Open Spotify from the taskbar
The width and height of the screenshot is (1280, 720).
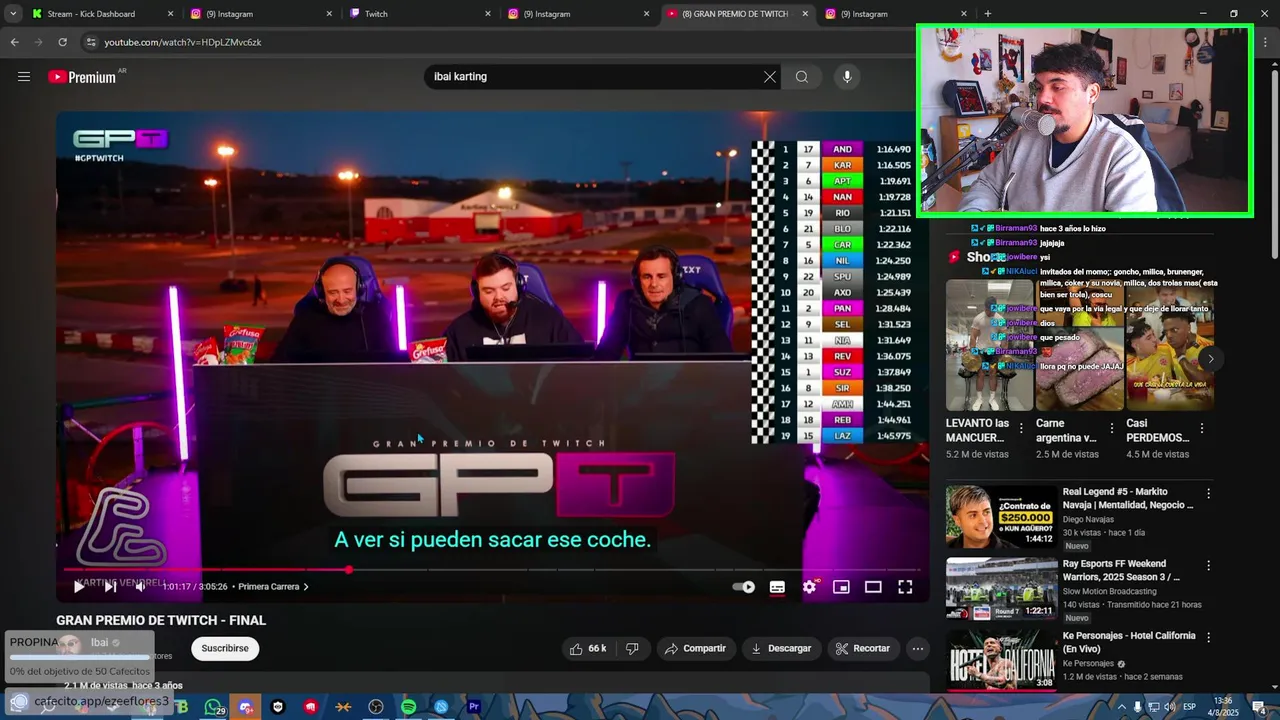408,707
